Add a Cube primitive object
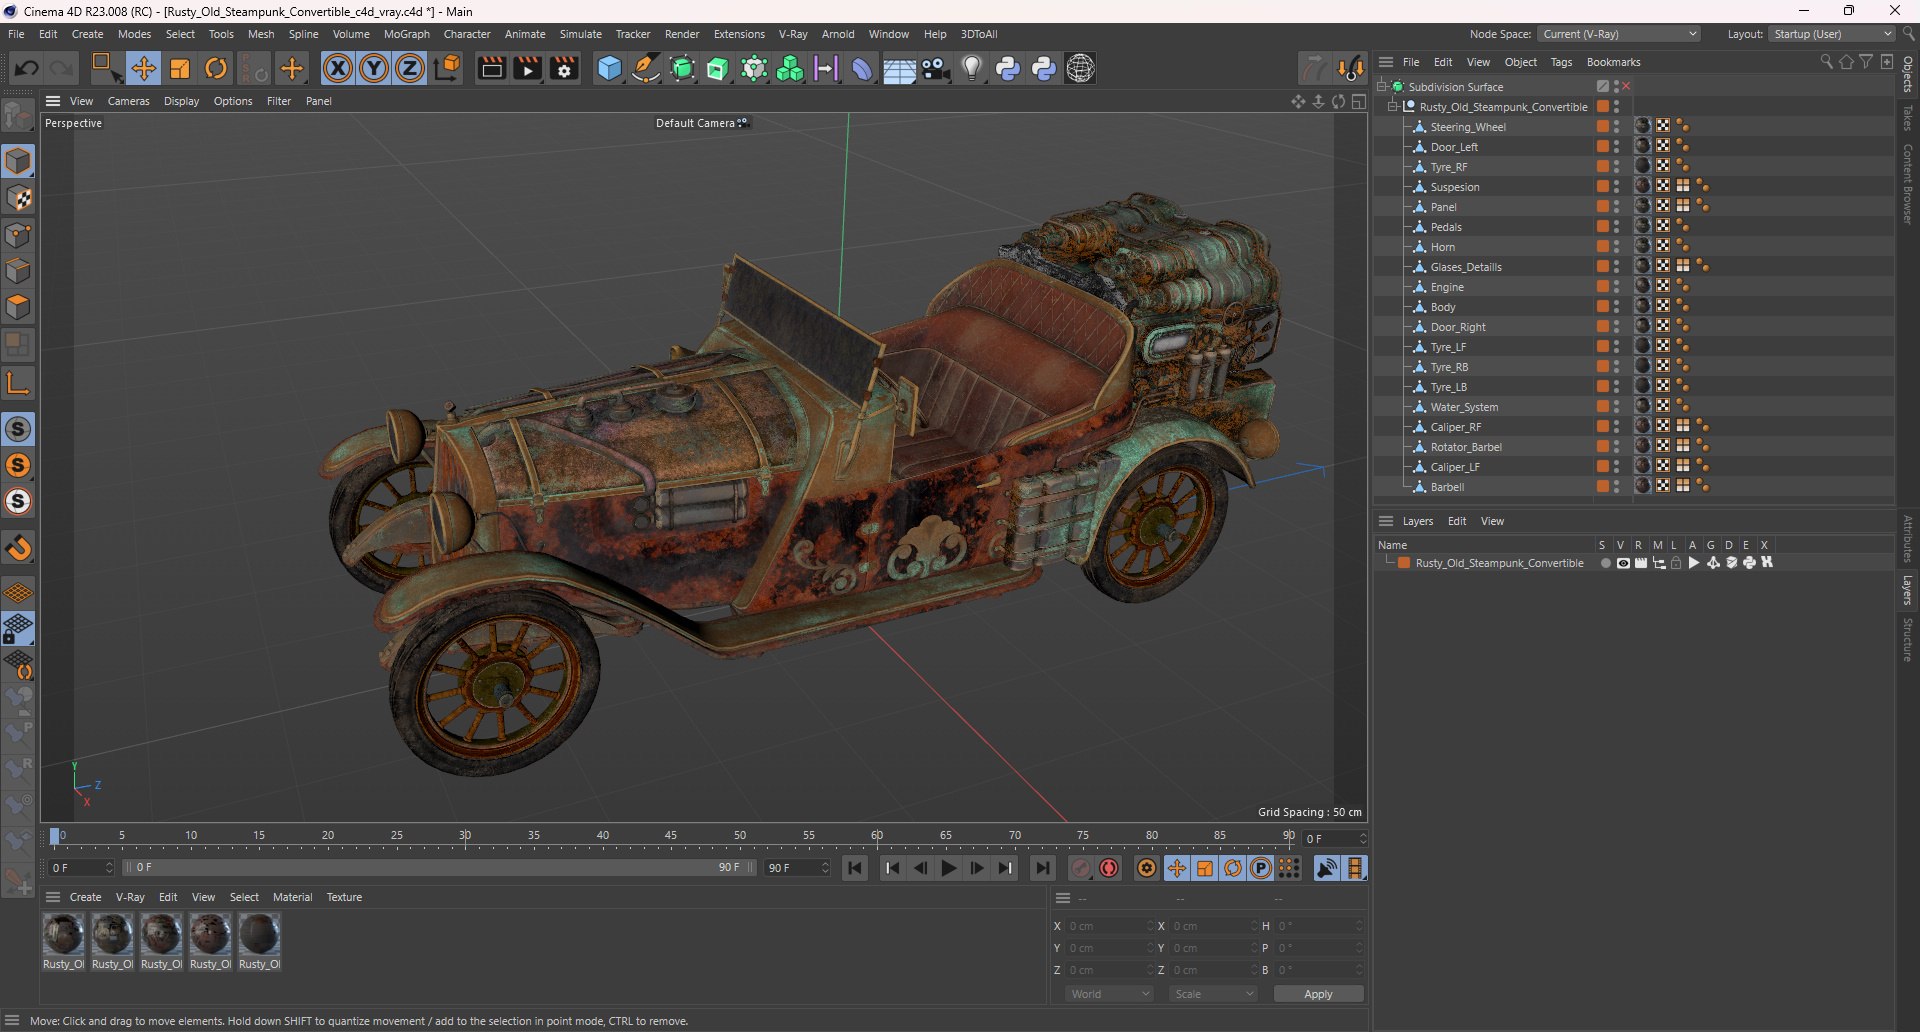Image resolution: width=1920 pixels, height=1032 pixels. tap(609, 68)
